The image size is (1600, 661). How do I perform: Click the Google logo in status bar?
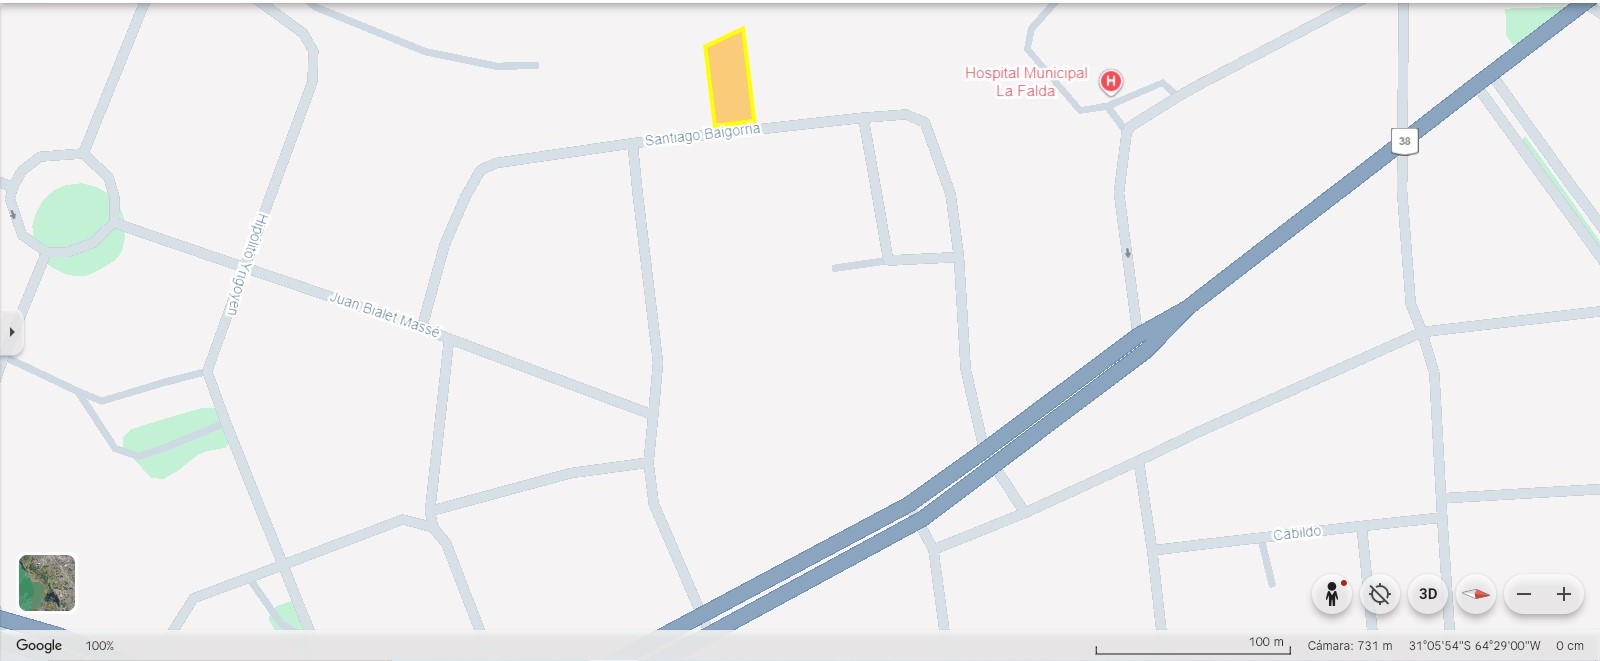[39, 646]
